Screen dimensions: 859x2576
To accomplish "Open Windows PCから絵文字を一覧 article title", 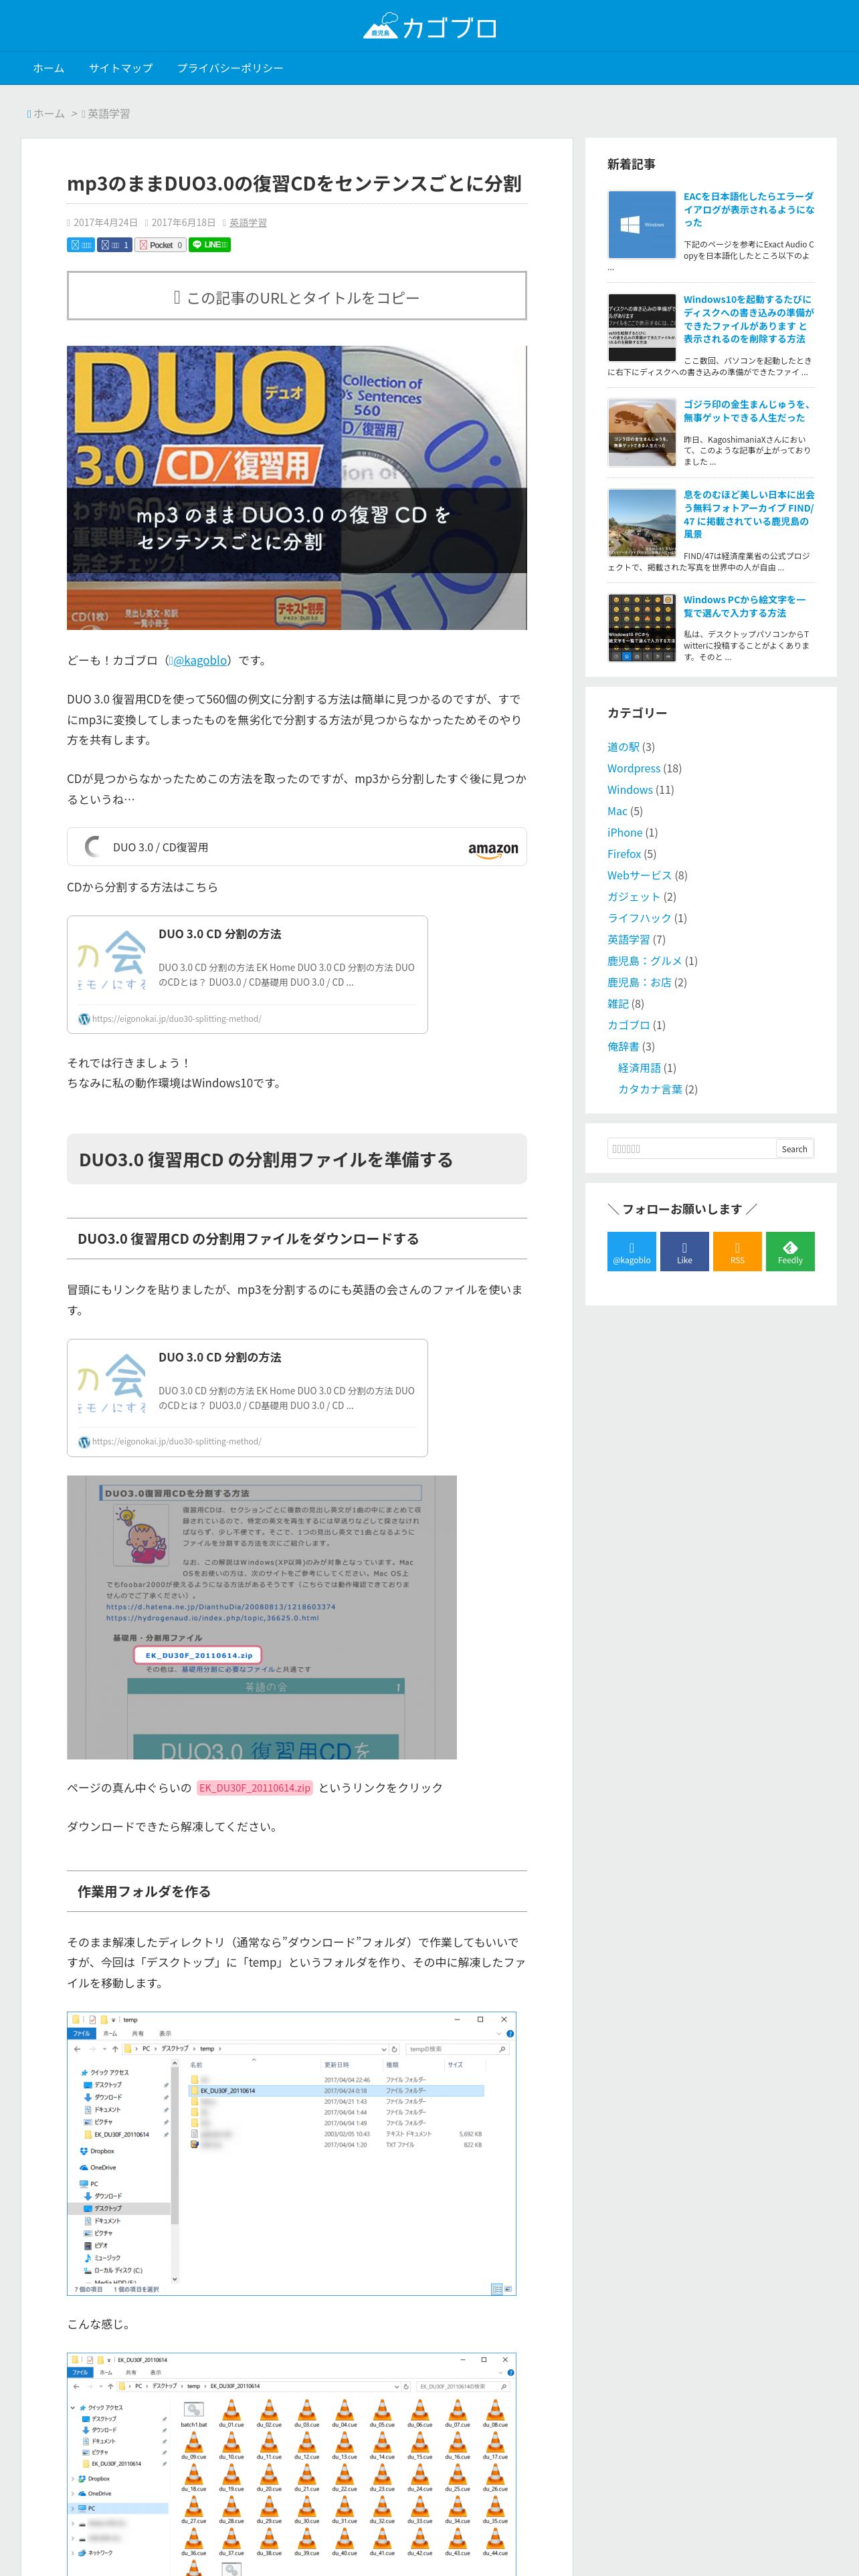I will (x=745, y=606).
